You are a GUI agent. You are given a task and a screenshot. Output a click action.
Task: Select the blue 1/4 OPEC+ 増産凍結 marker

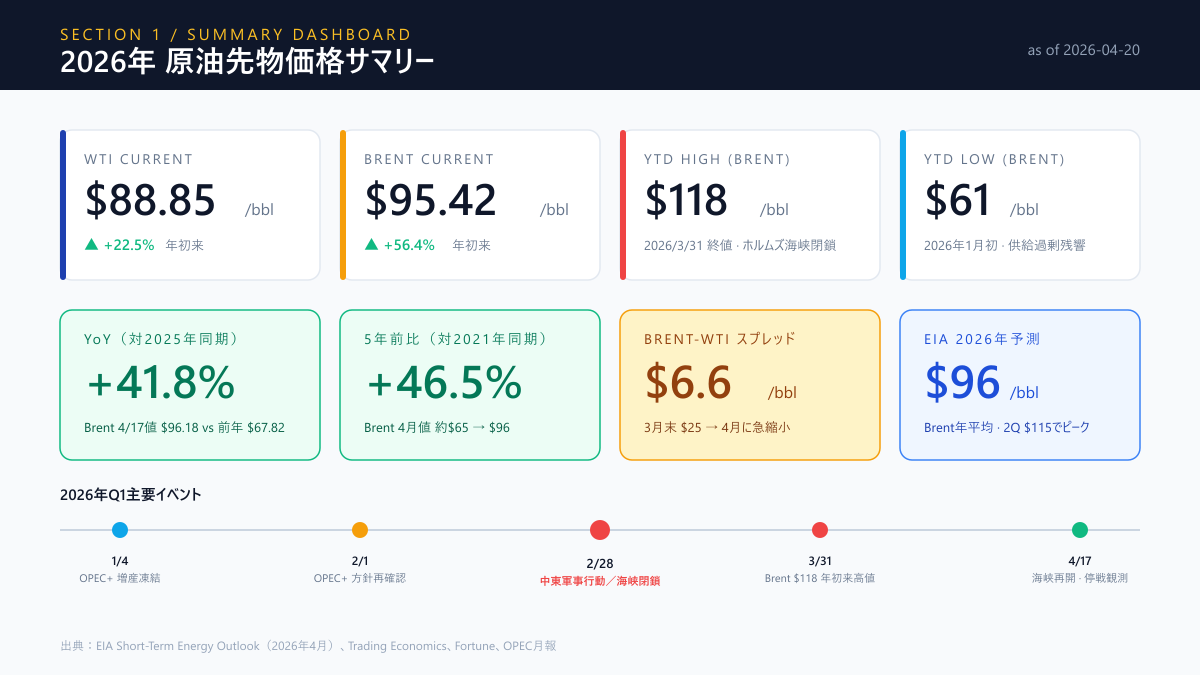(120, 530)
